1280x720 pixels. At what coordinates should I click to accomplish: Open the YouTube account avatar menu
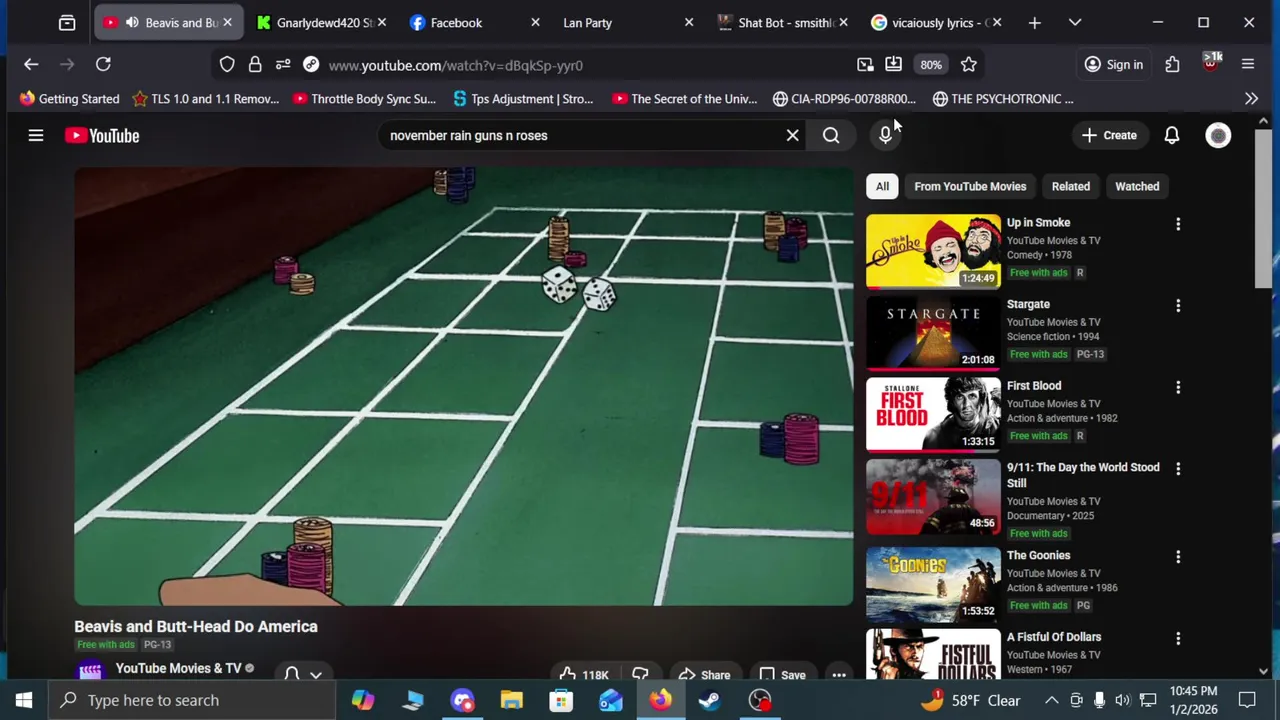pos(1218,135)
